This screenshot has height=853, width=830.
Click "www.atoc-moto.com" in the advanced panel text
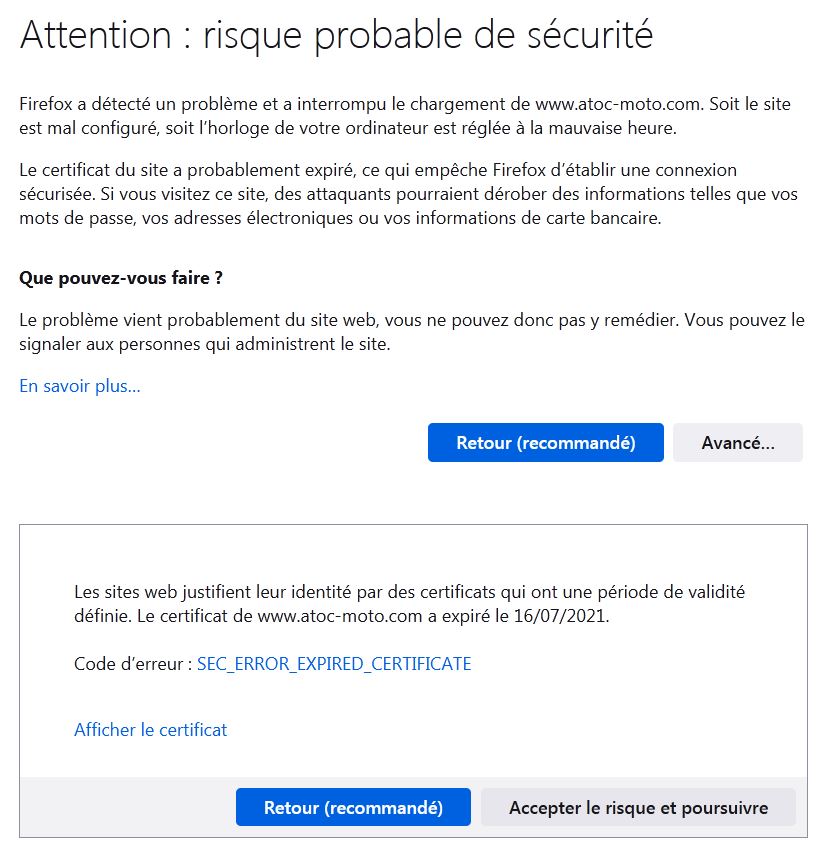click(340, 617)
